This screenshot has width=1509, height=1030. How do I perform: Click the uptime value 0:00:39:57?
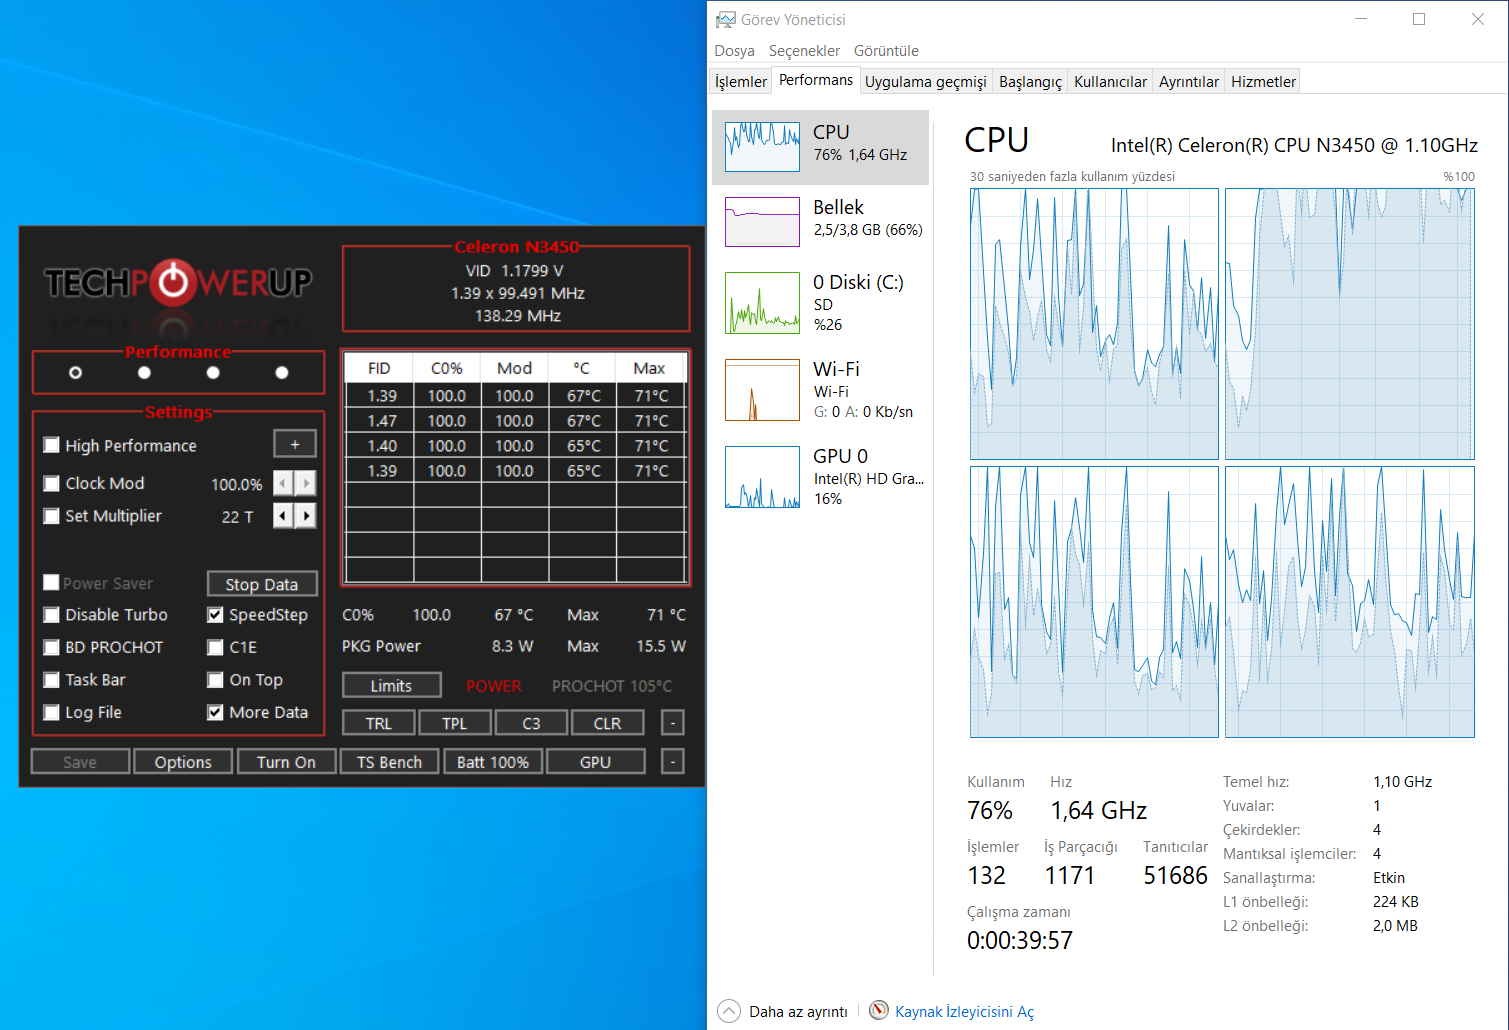tap(1020, 940)
